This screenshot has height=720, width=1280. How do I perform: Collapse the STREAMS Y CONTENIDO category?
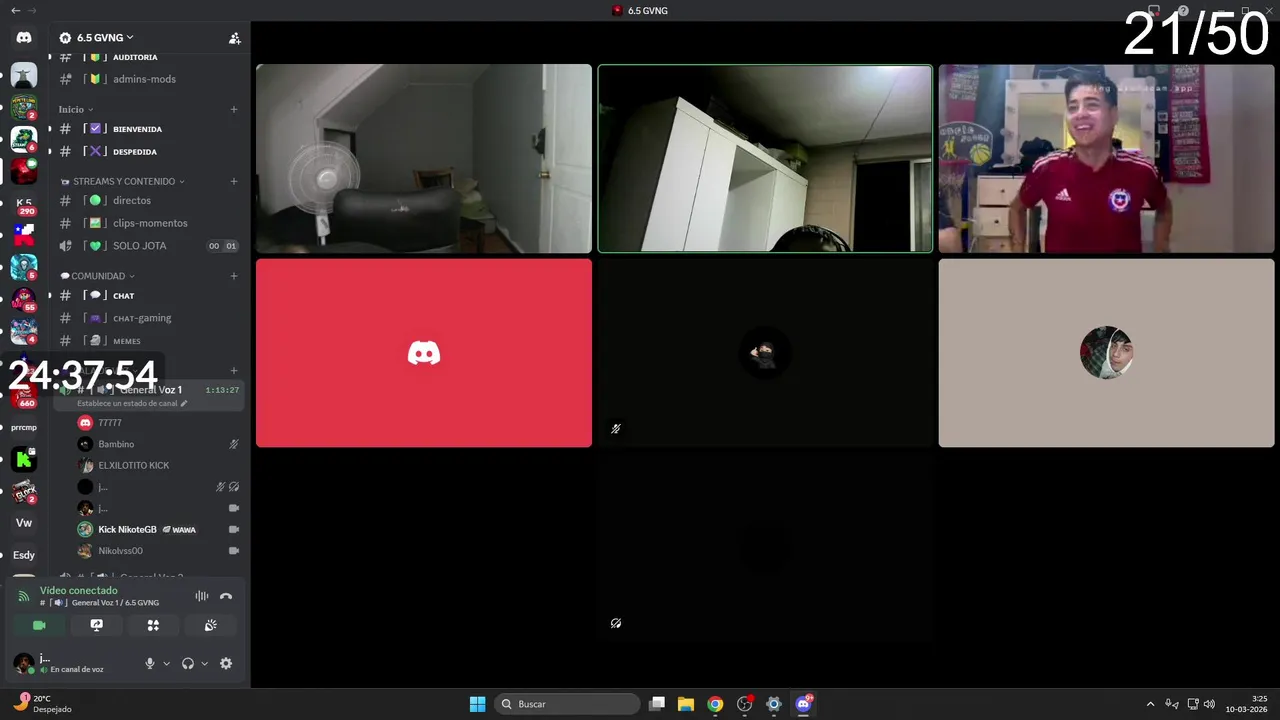click(x=123, y=181)
